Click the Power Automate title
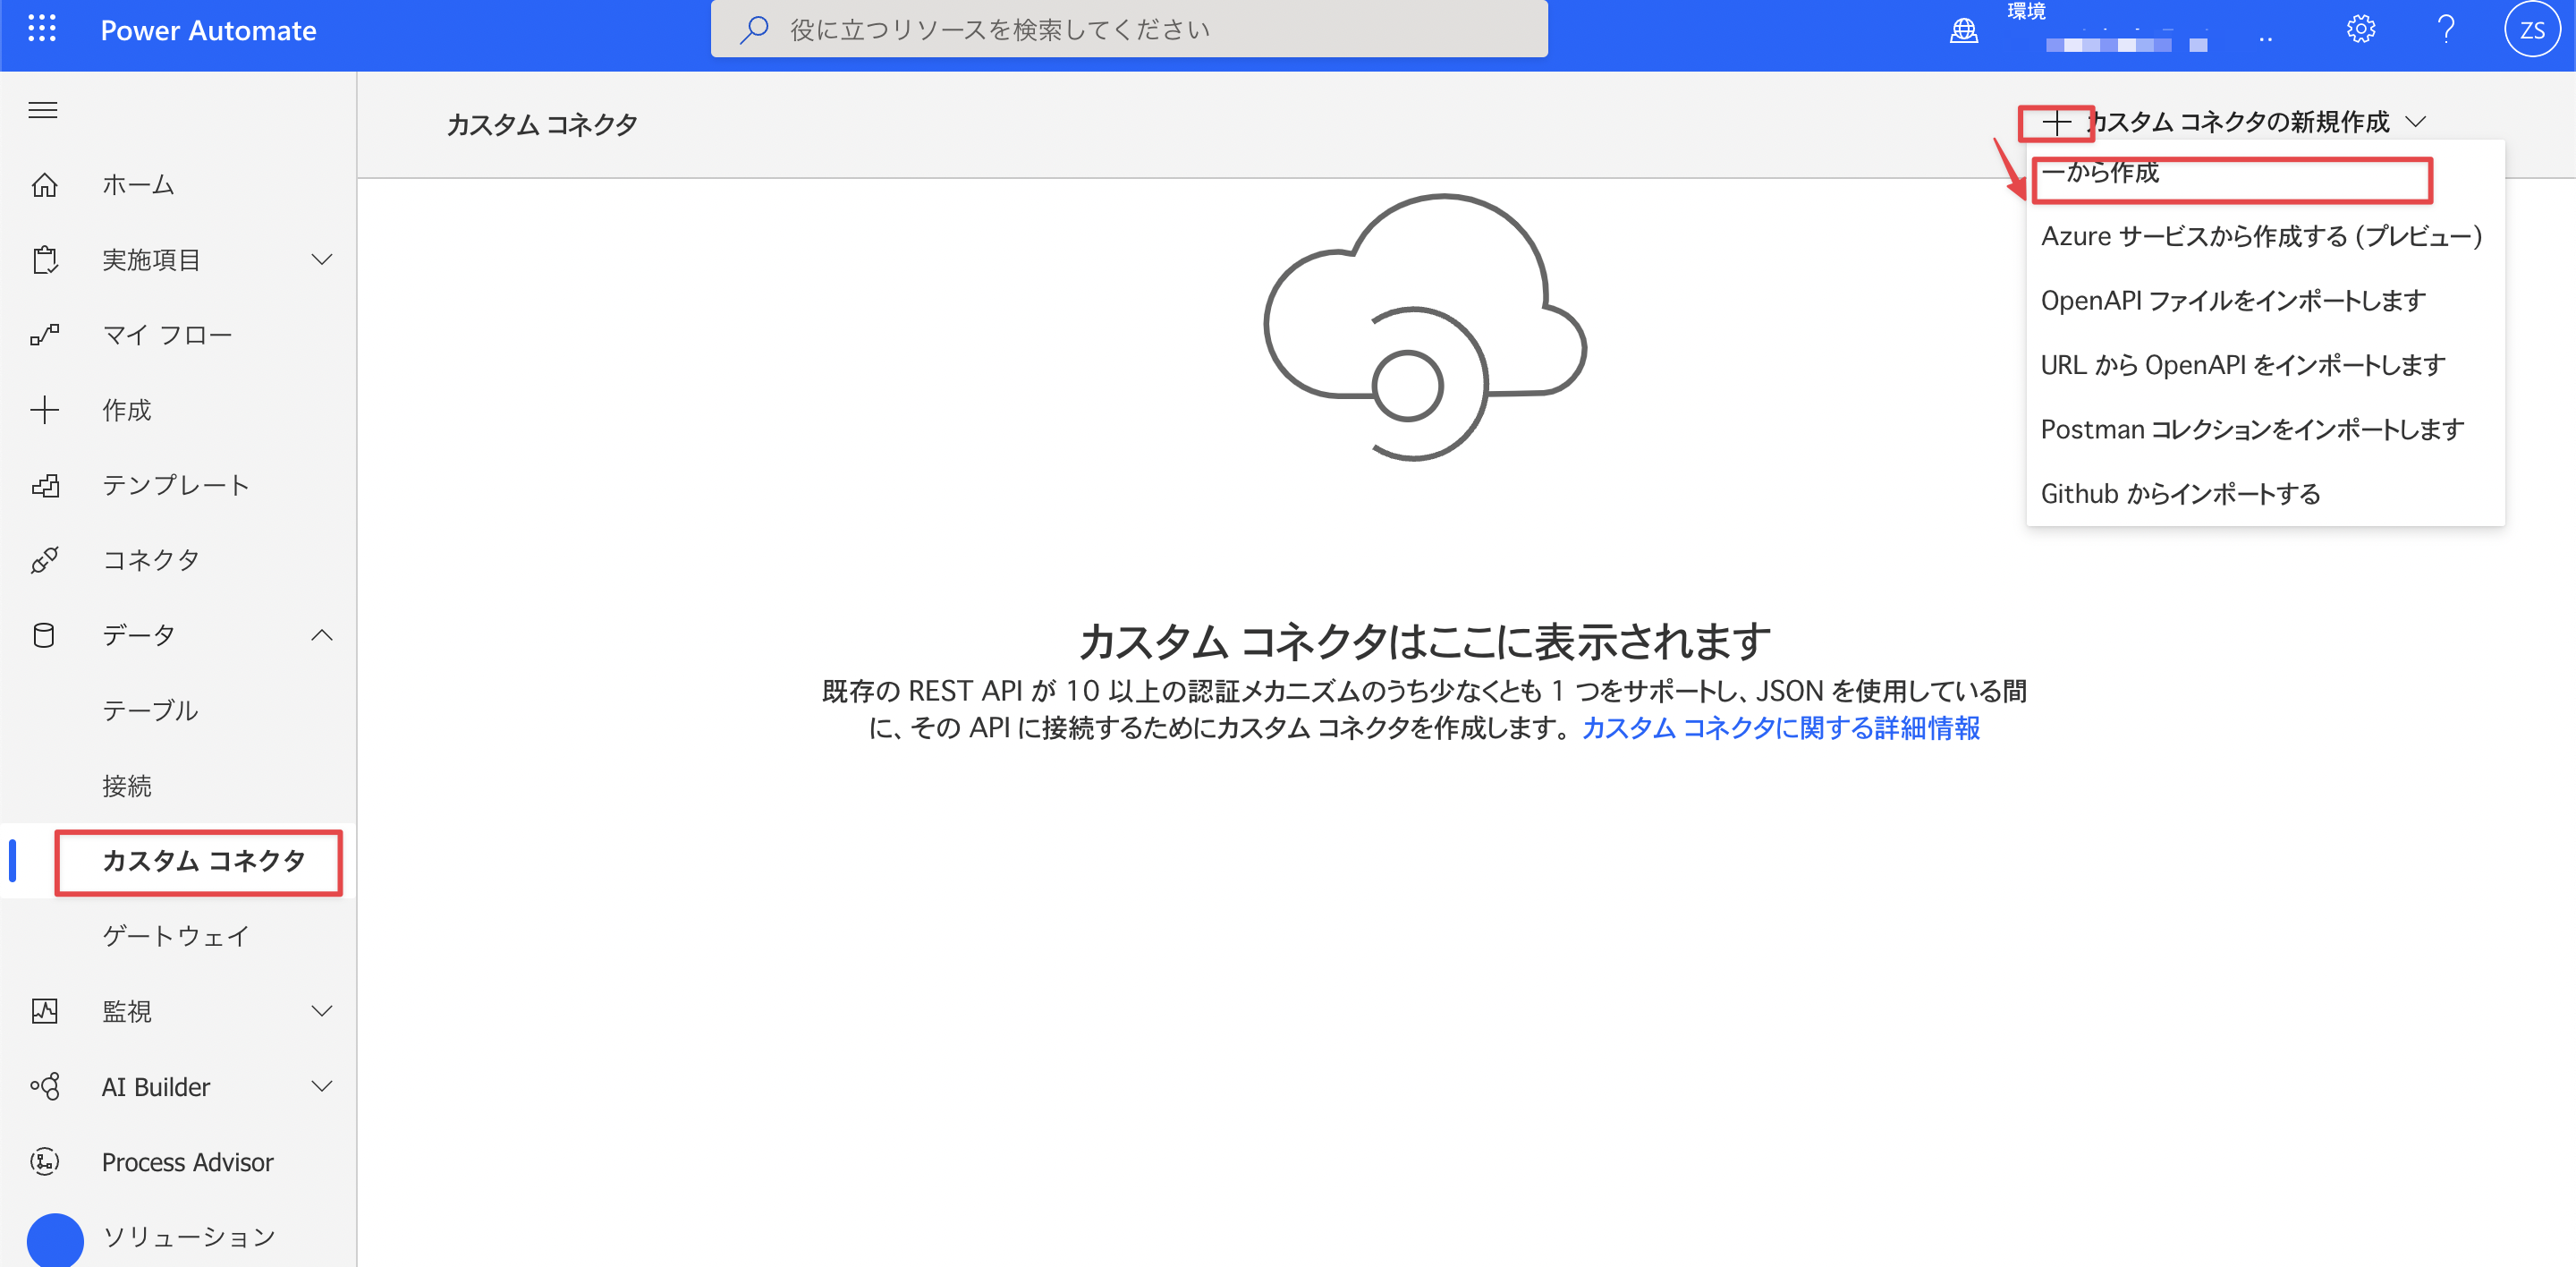Screen dimensions: 2576x1267 (208, 30)
